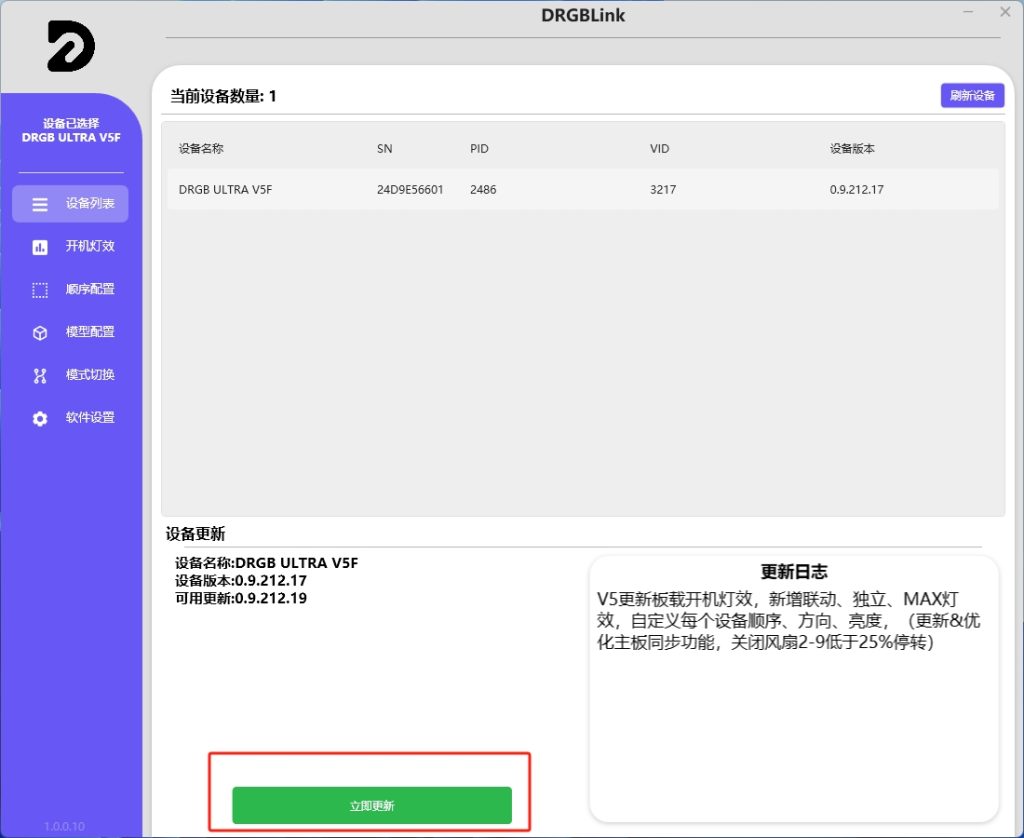This screenshot has height=838, width=1024.
Task: Click device version 0.9.212.17 in table
Action: [x=857, y=189]
